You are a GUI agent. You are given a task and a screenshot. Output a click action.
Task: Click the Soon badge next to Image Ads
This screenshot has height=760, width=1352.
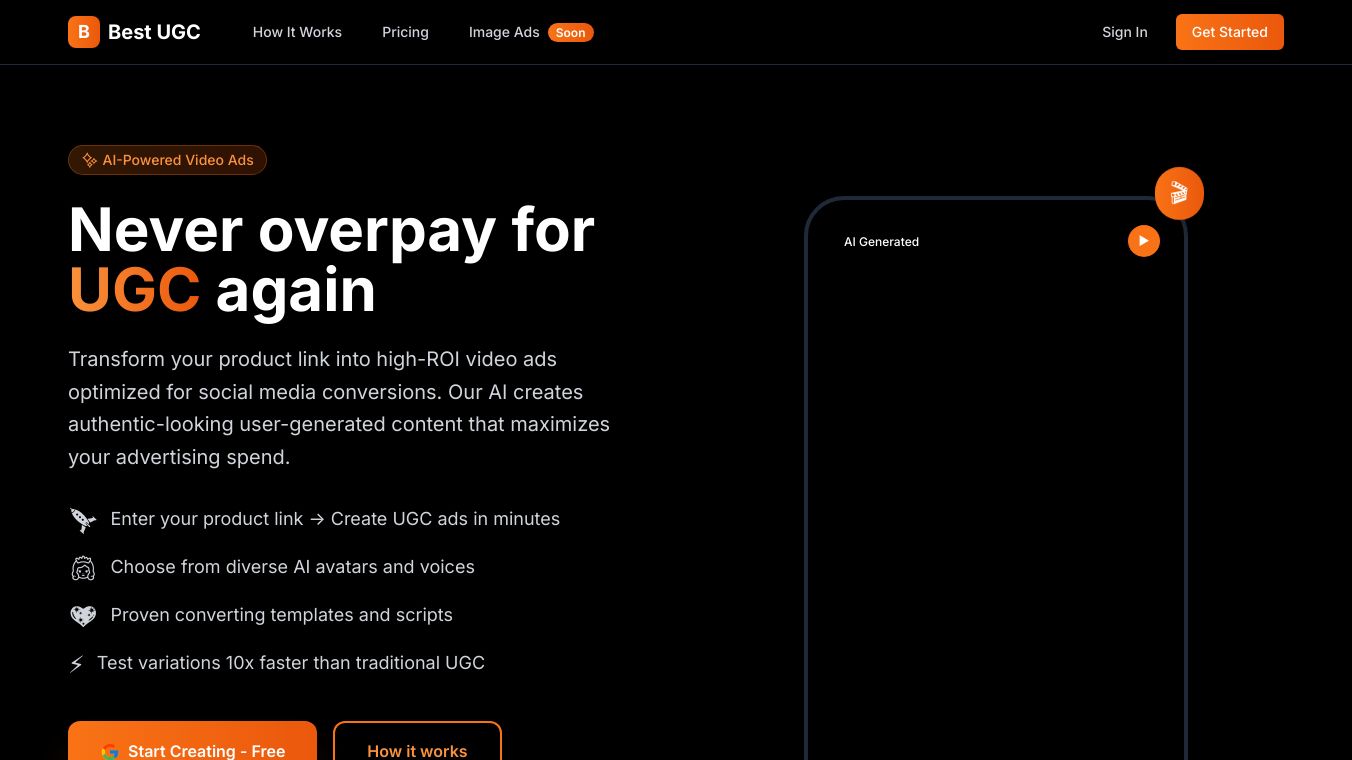(x=571, y=32)
